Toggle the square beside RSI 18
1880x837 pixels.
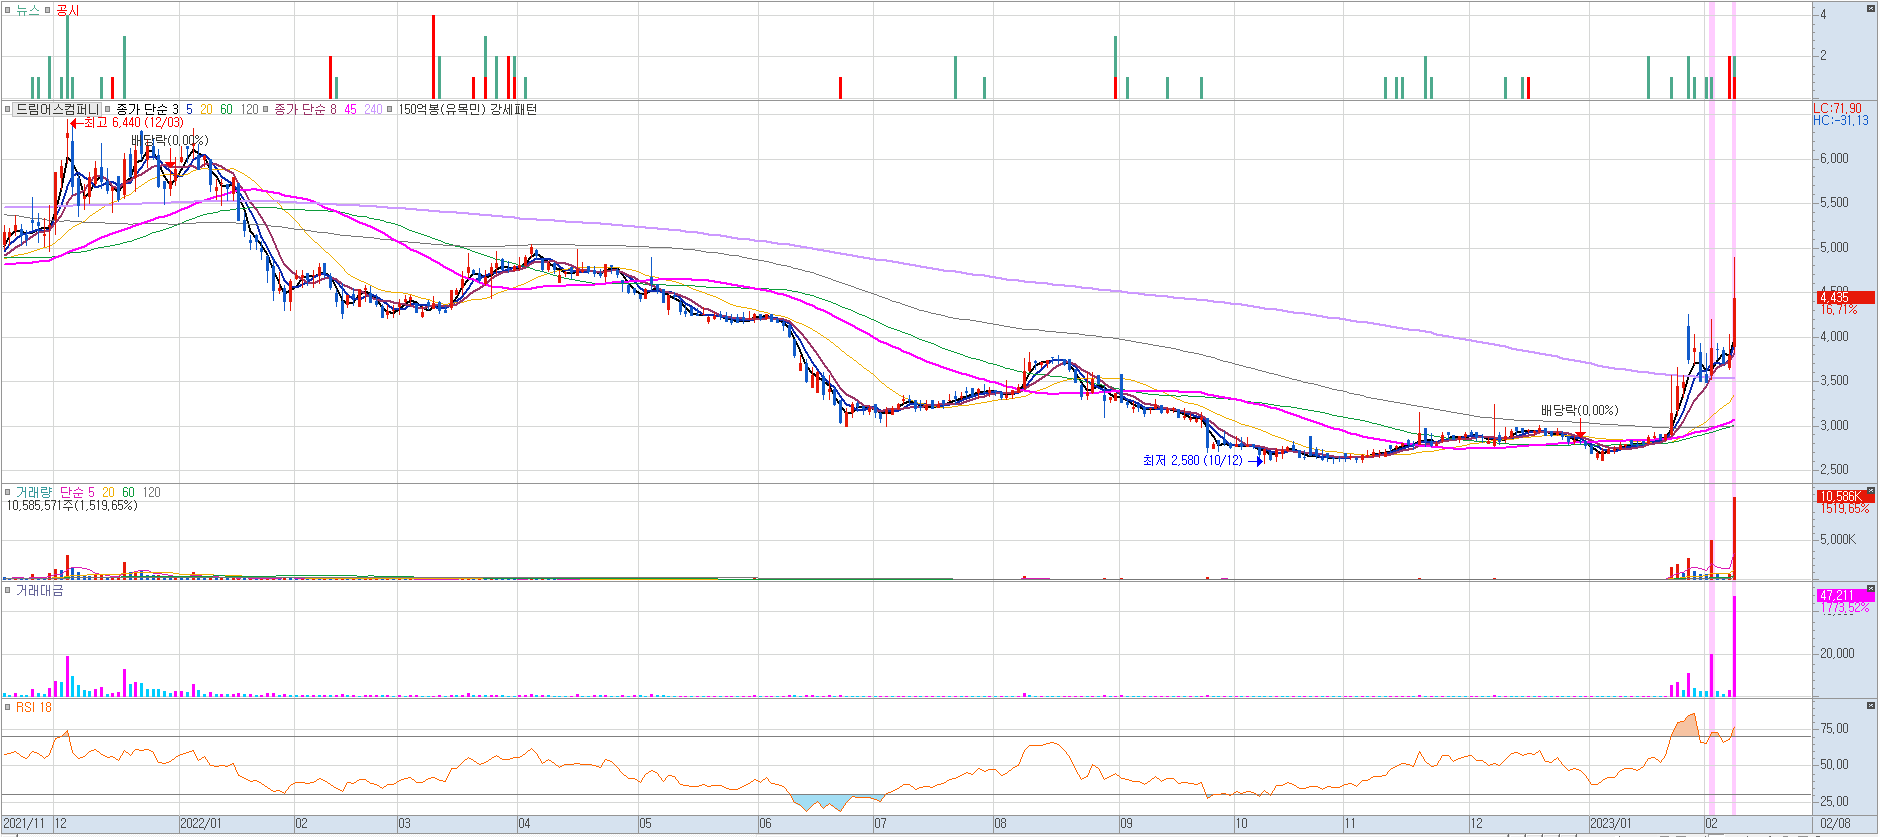(7, 707)
